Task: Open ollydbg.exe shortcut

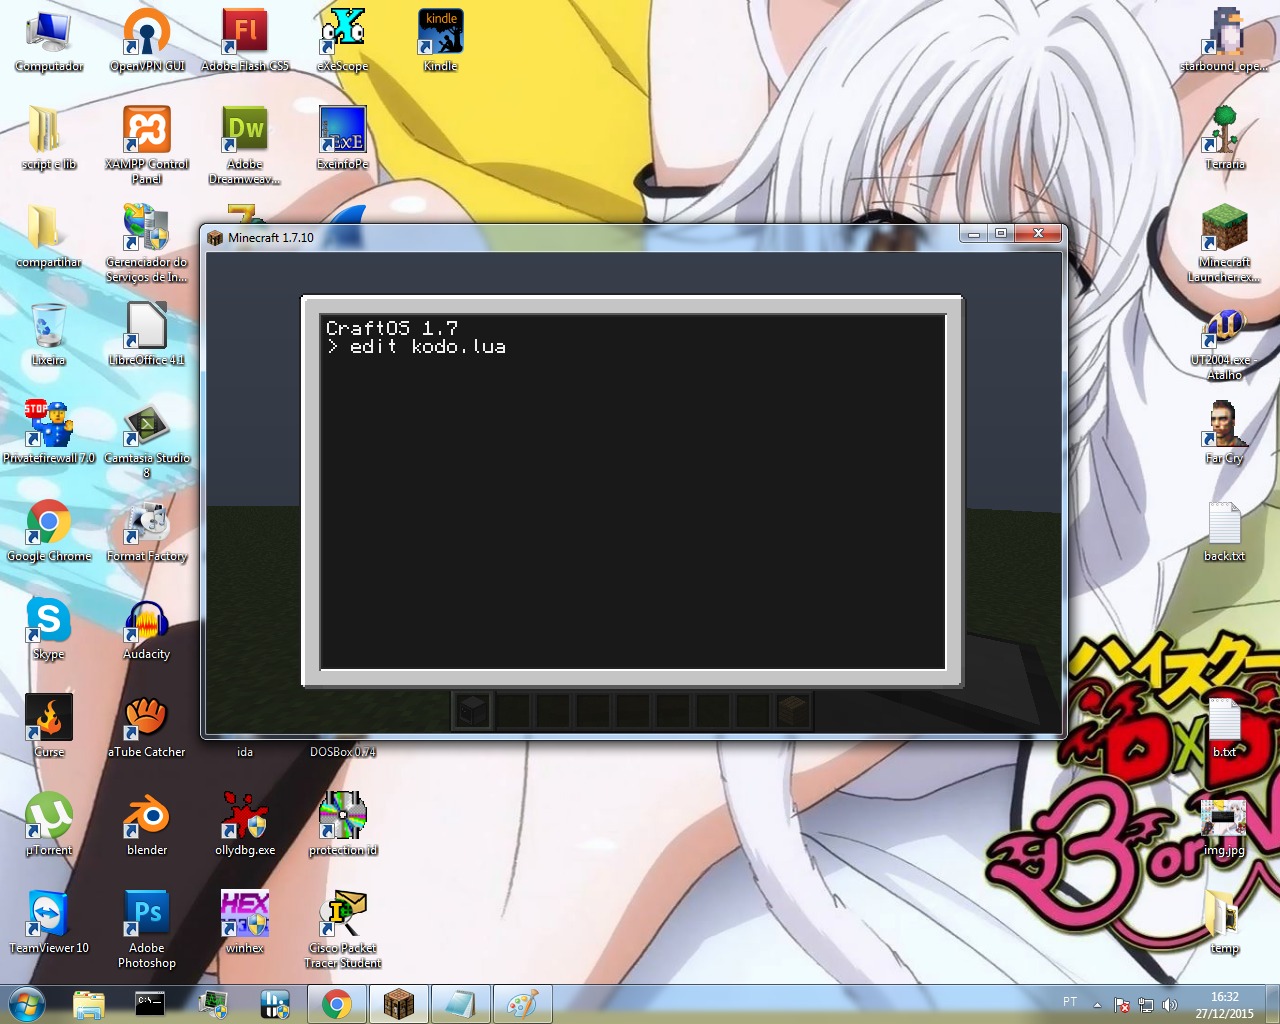Action: 245,824
